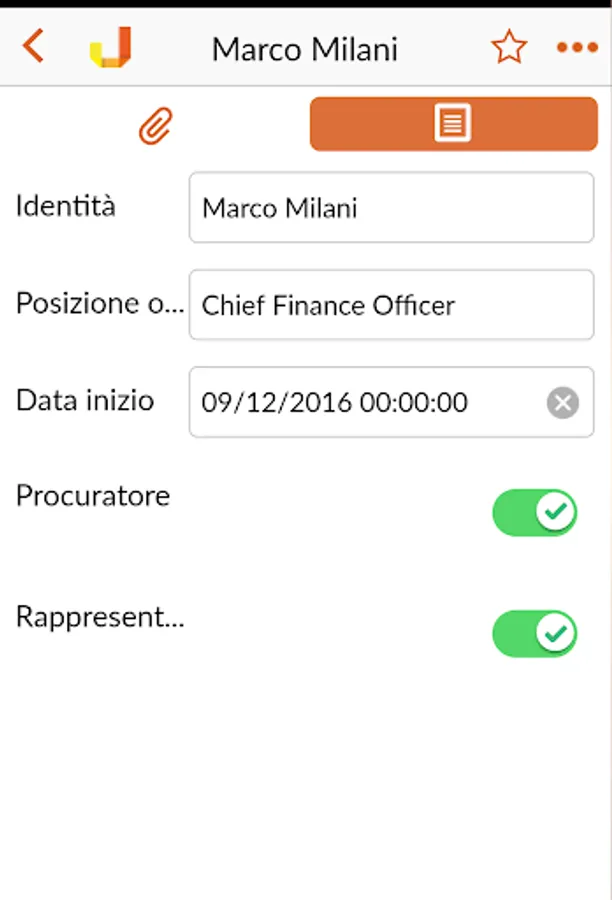Select the document details form tab
The width and height of the screenshot is (612, 900).
pyautogui.click(x=454, y=124)
